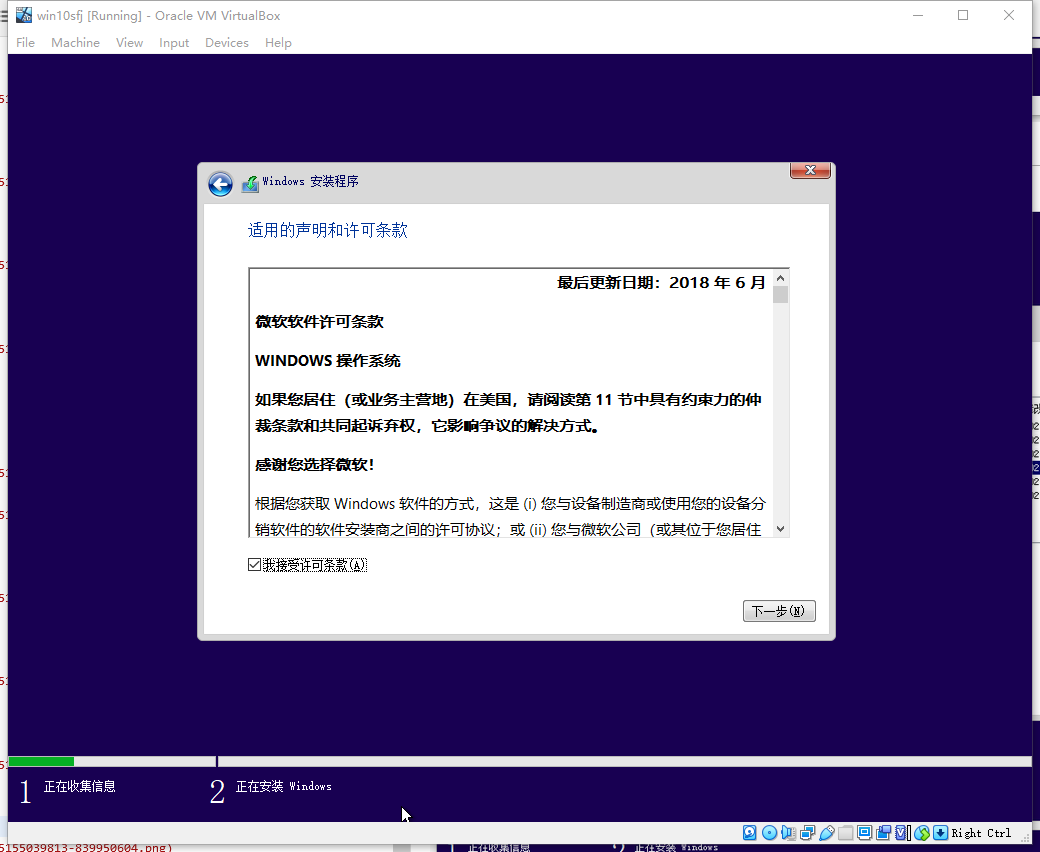This screenshot has height=852, width=1040.
Task: Click the keyboard capture arrow icon
Action: [941, 833]
